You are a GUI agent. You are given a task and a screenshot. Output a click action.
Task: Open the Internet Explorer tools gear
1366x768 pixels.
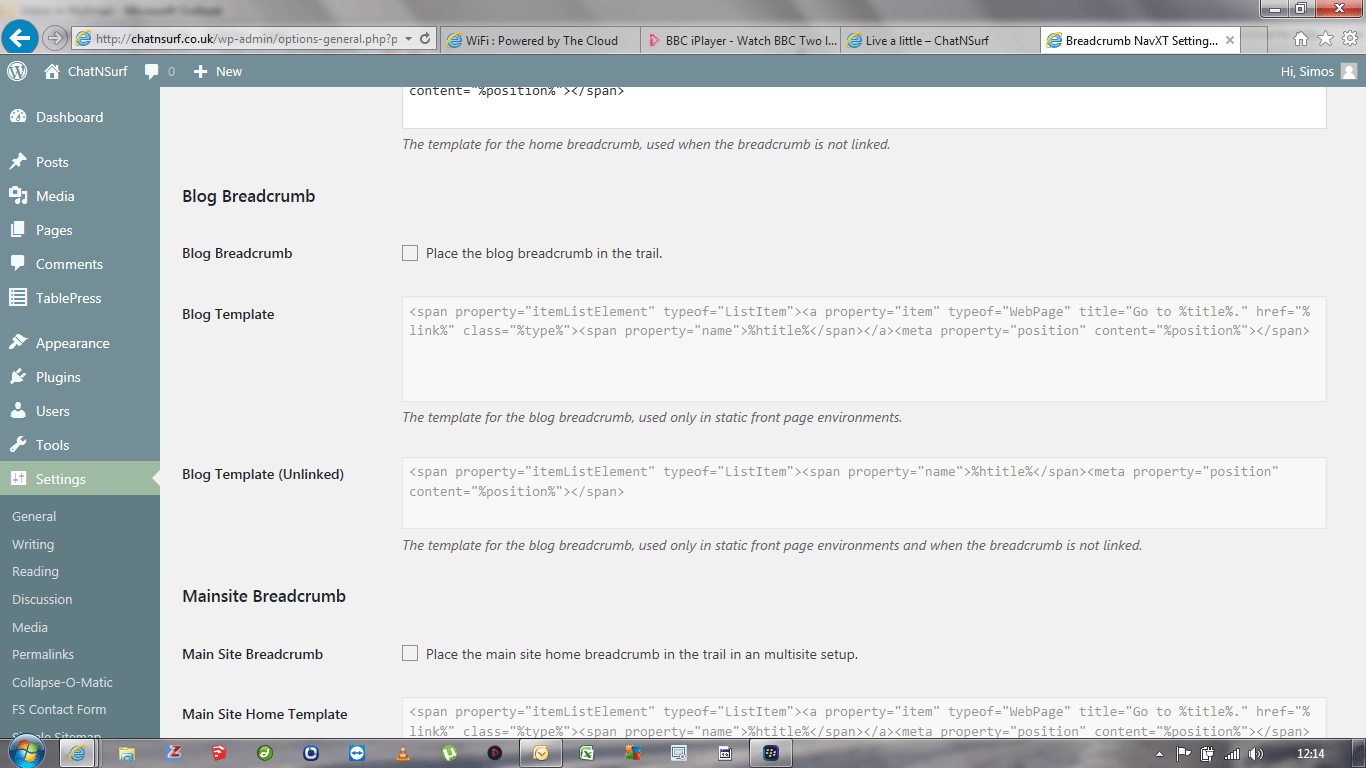tap(1349, 39)
